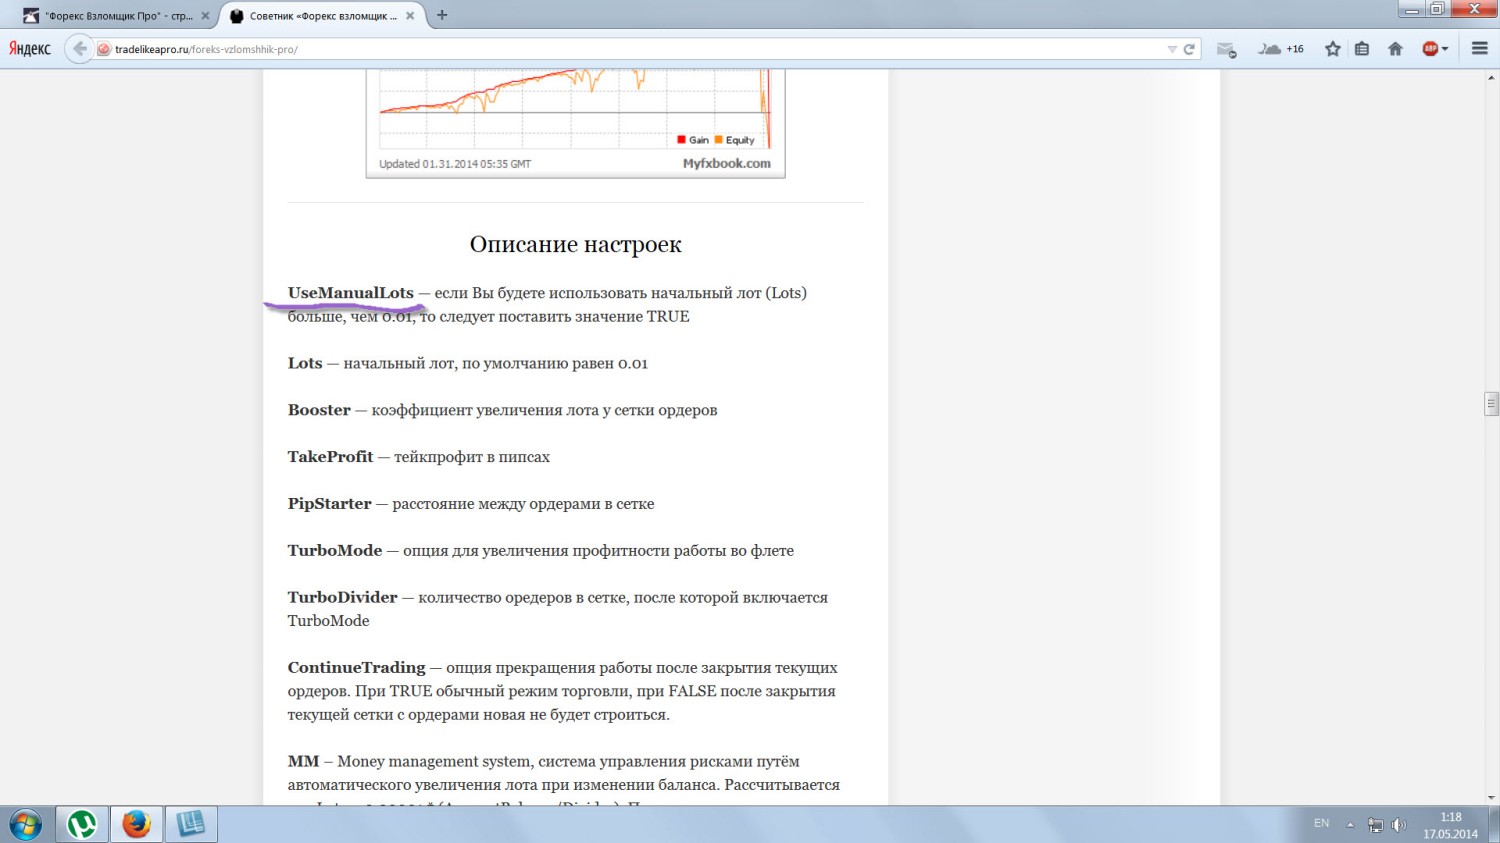The width and height of the screenshot is (1500, 843).
Task: Click the "Описание настроек" heading
Action: click(576, 244)
